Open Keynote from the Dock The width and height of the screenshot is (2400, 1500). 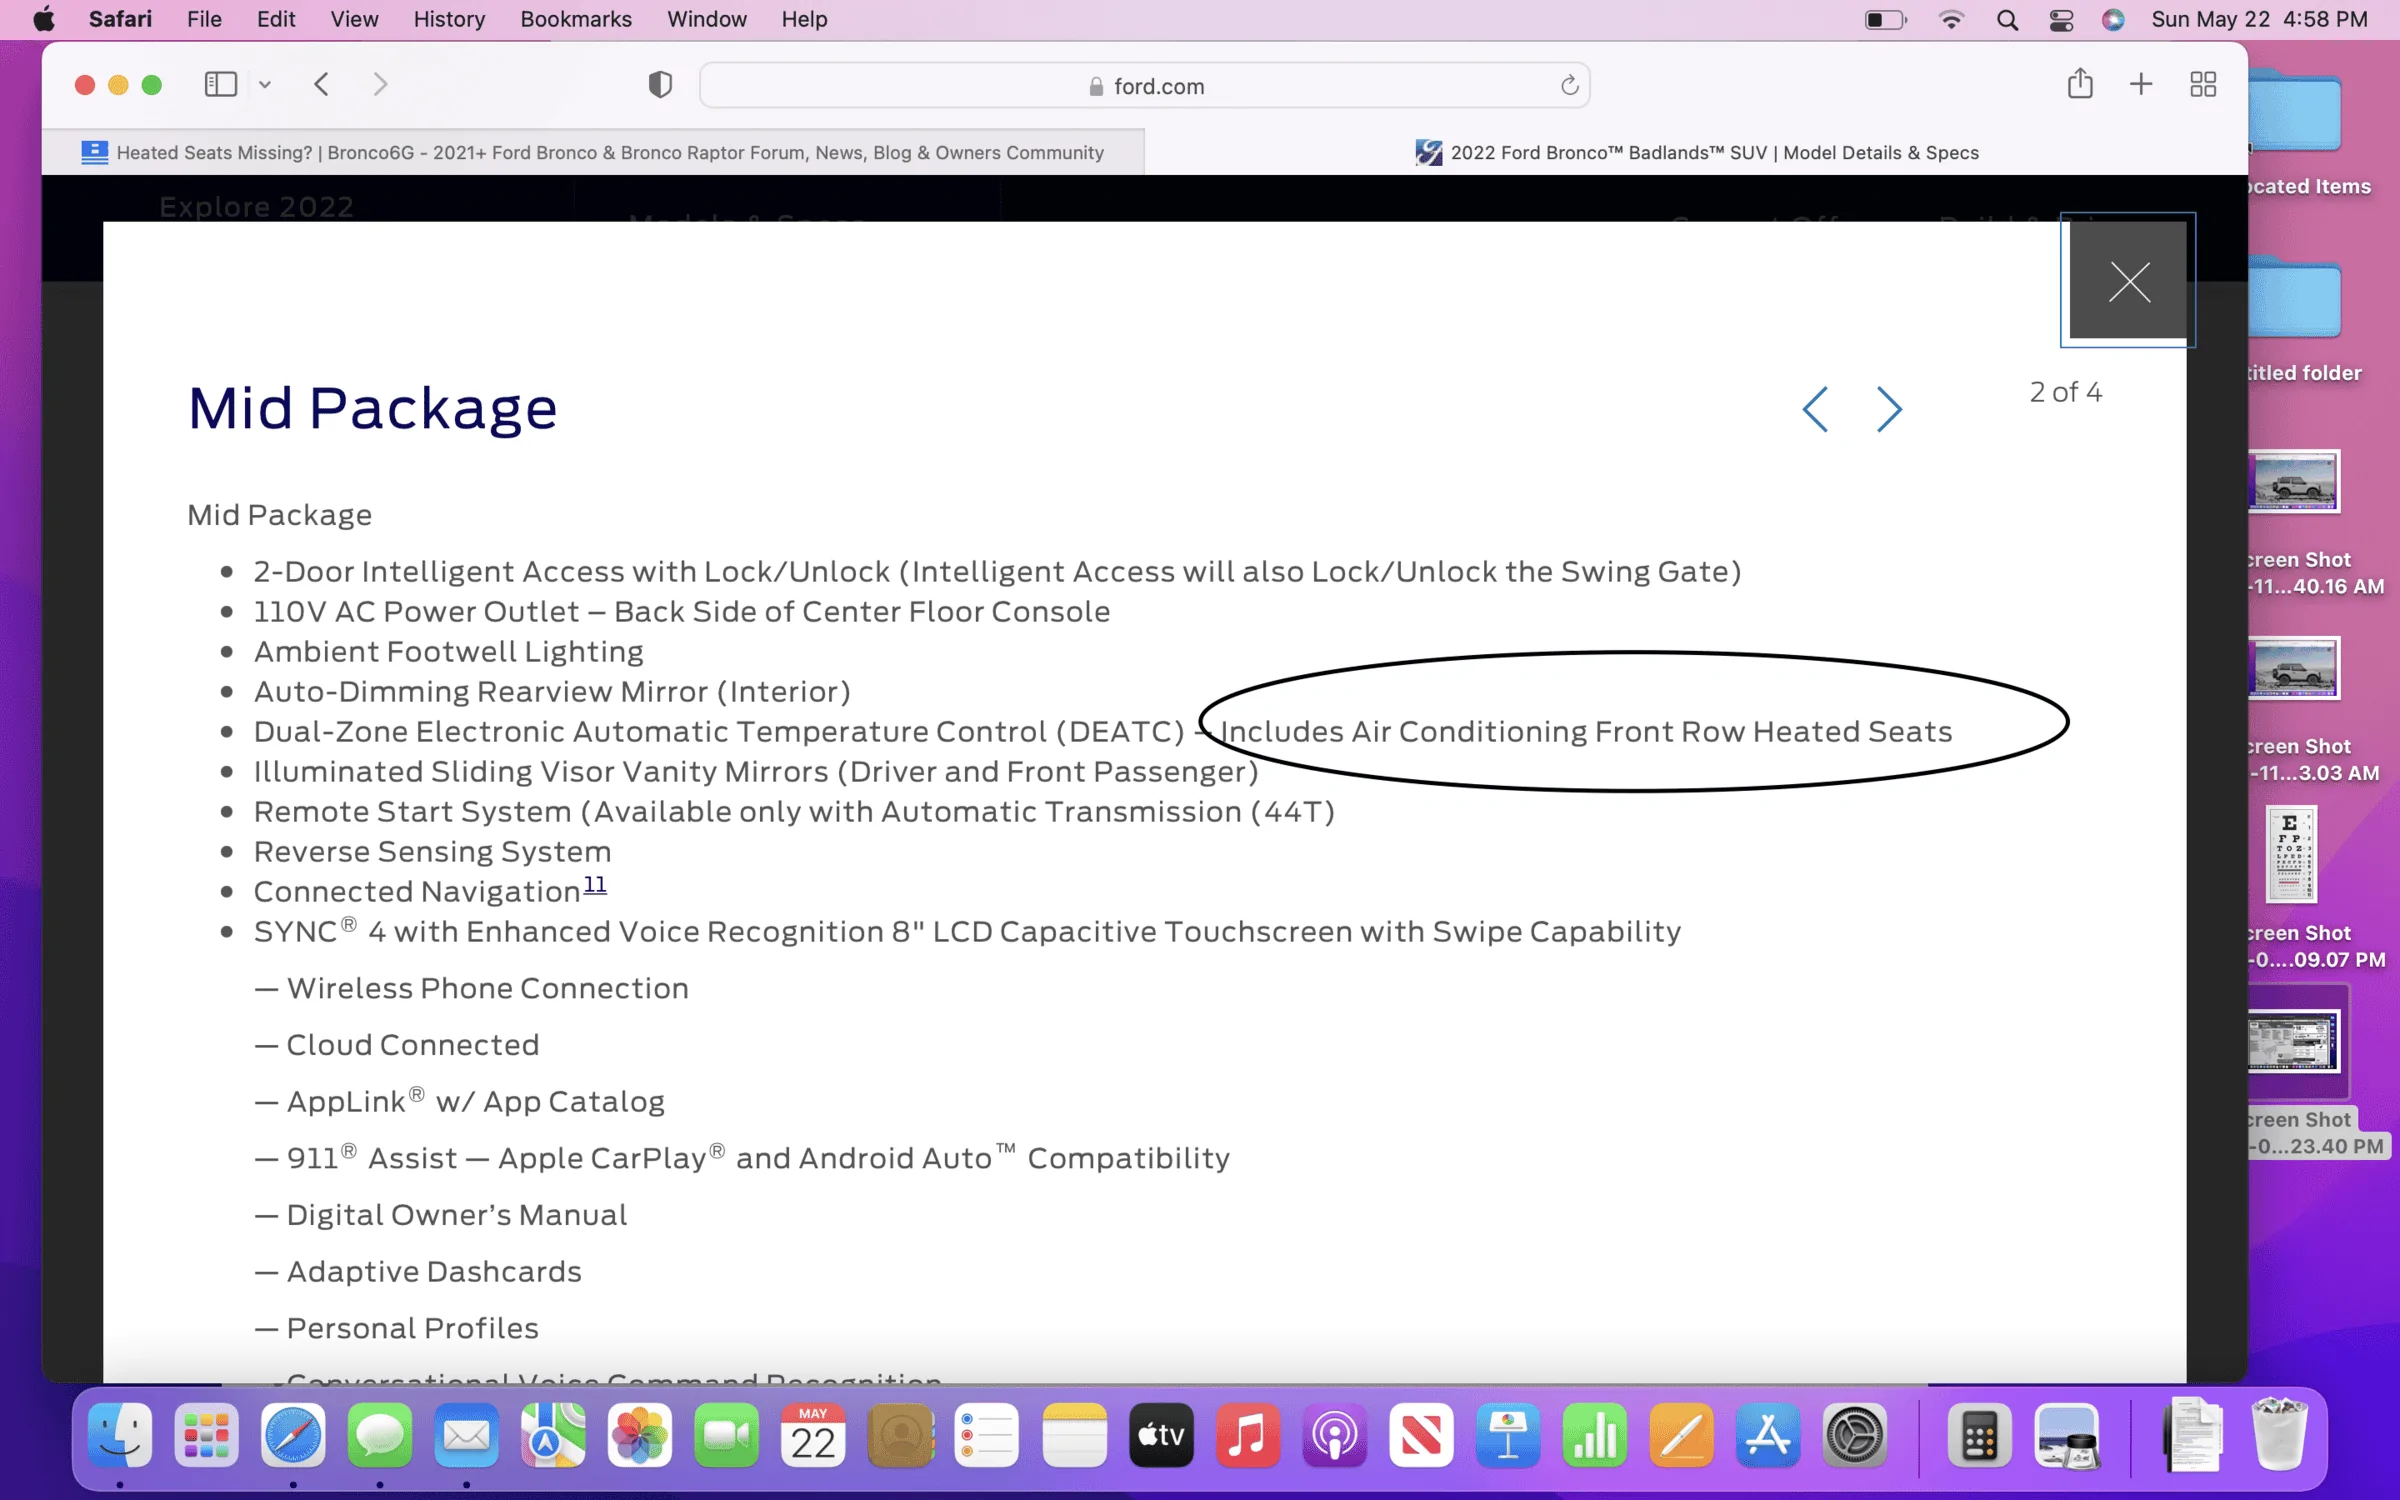[x=1508, y=1436]
